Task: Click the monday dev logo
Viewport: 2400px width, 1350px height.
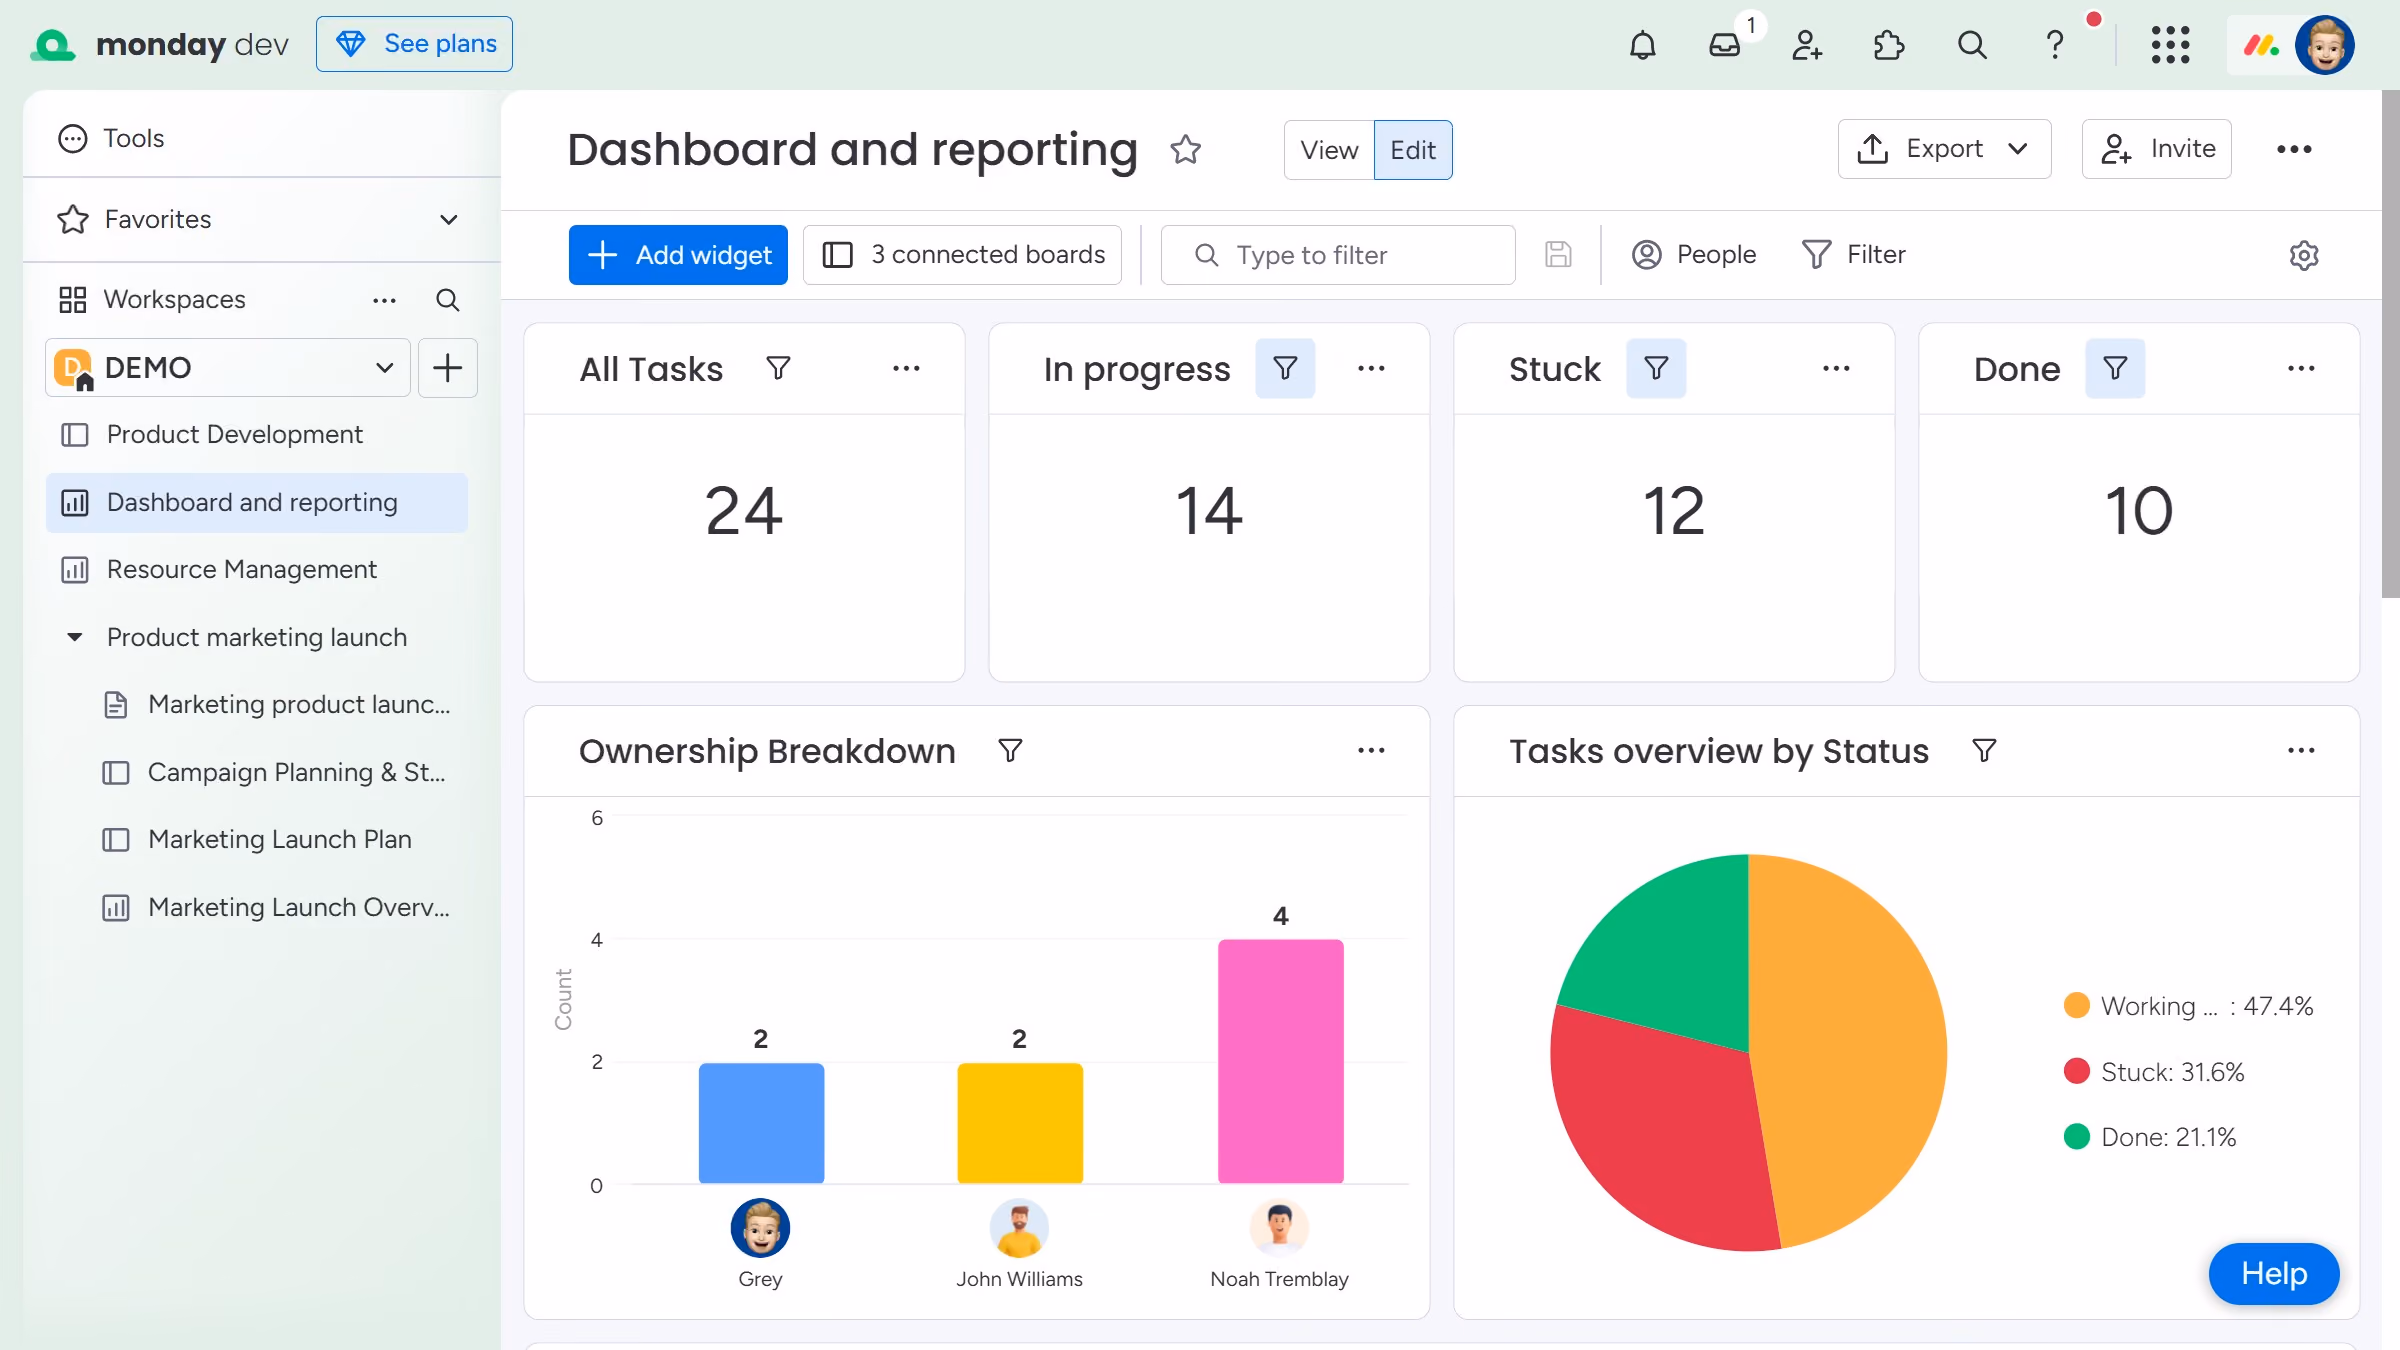Action: (x=160, y=44)
